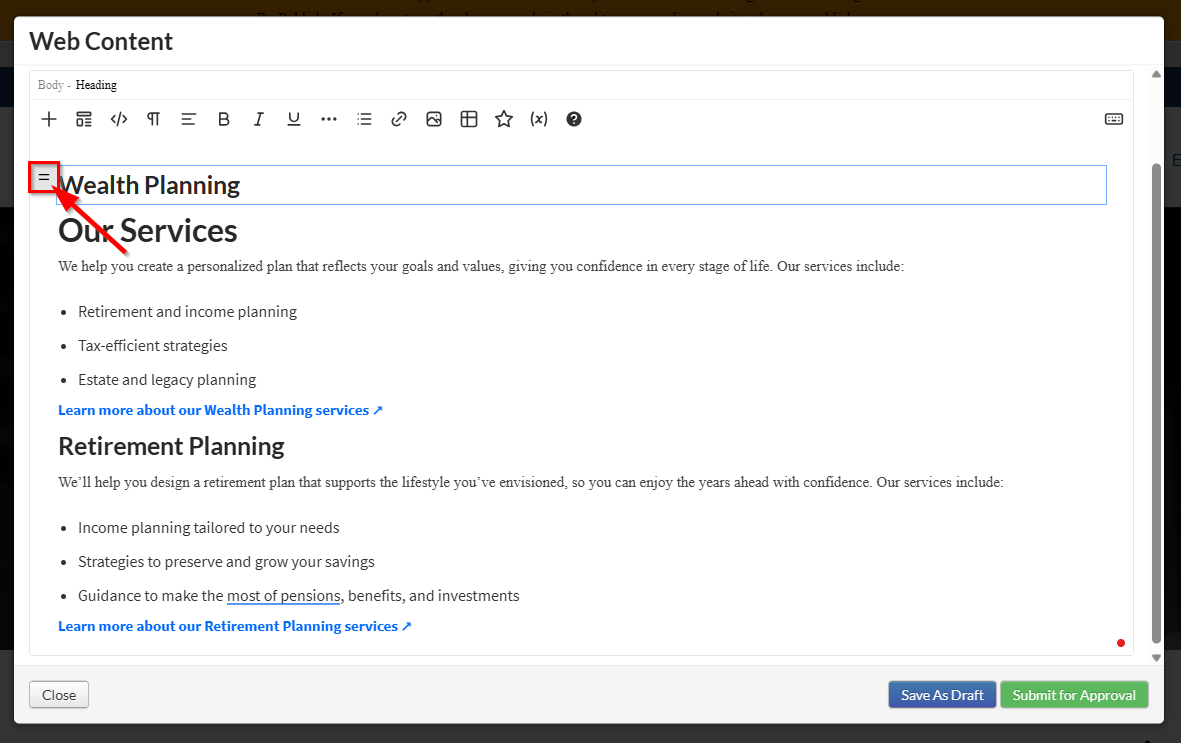
Task: Open the more formatting ellipsis menu
Action: pos(328,119)
